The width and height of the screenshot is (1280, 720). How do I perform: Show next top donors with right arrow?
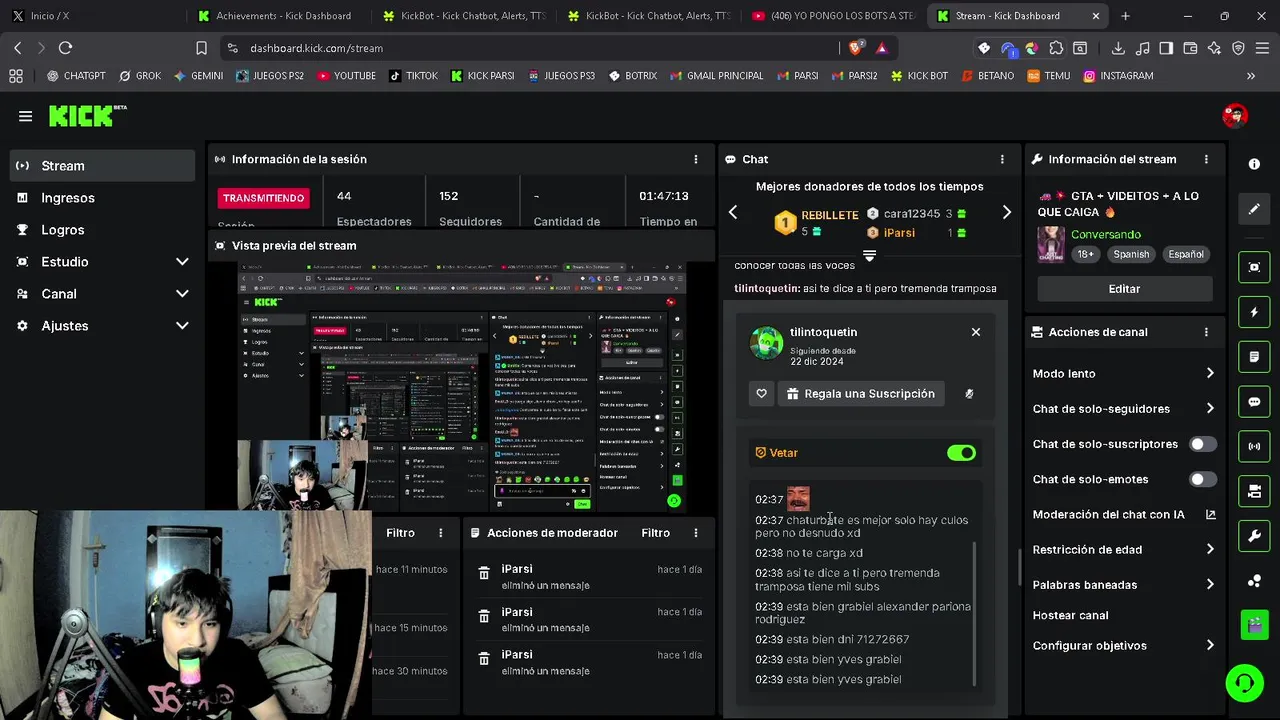pos(1006,212)
